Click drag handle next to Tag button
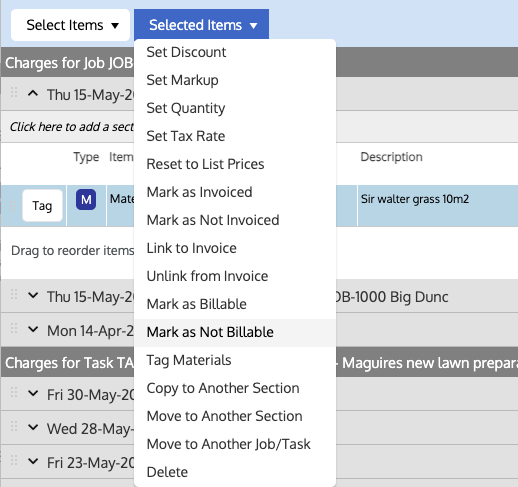Image resolution: width=518 pixels, height=487 pixels. (x=13, y=206)
